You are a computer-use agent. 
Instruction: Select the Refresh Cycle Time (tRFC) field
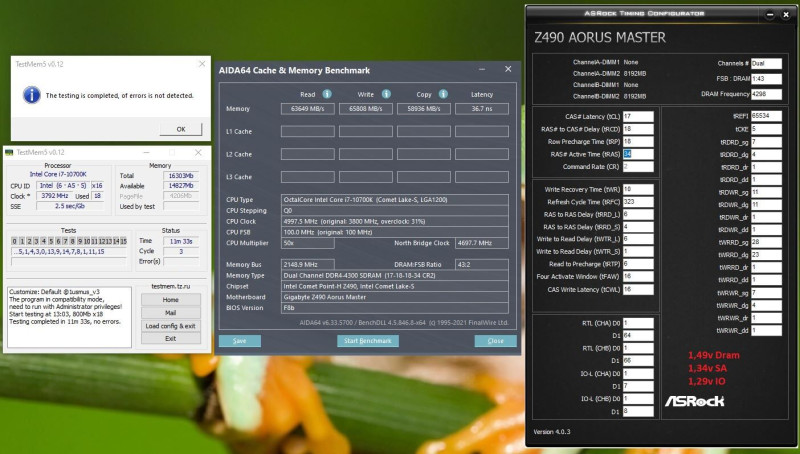[x=638, y=201]
